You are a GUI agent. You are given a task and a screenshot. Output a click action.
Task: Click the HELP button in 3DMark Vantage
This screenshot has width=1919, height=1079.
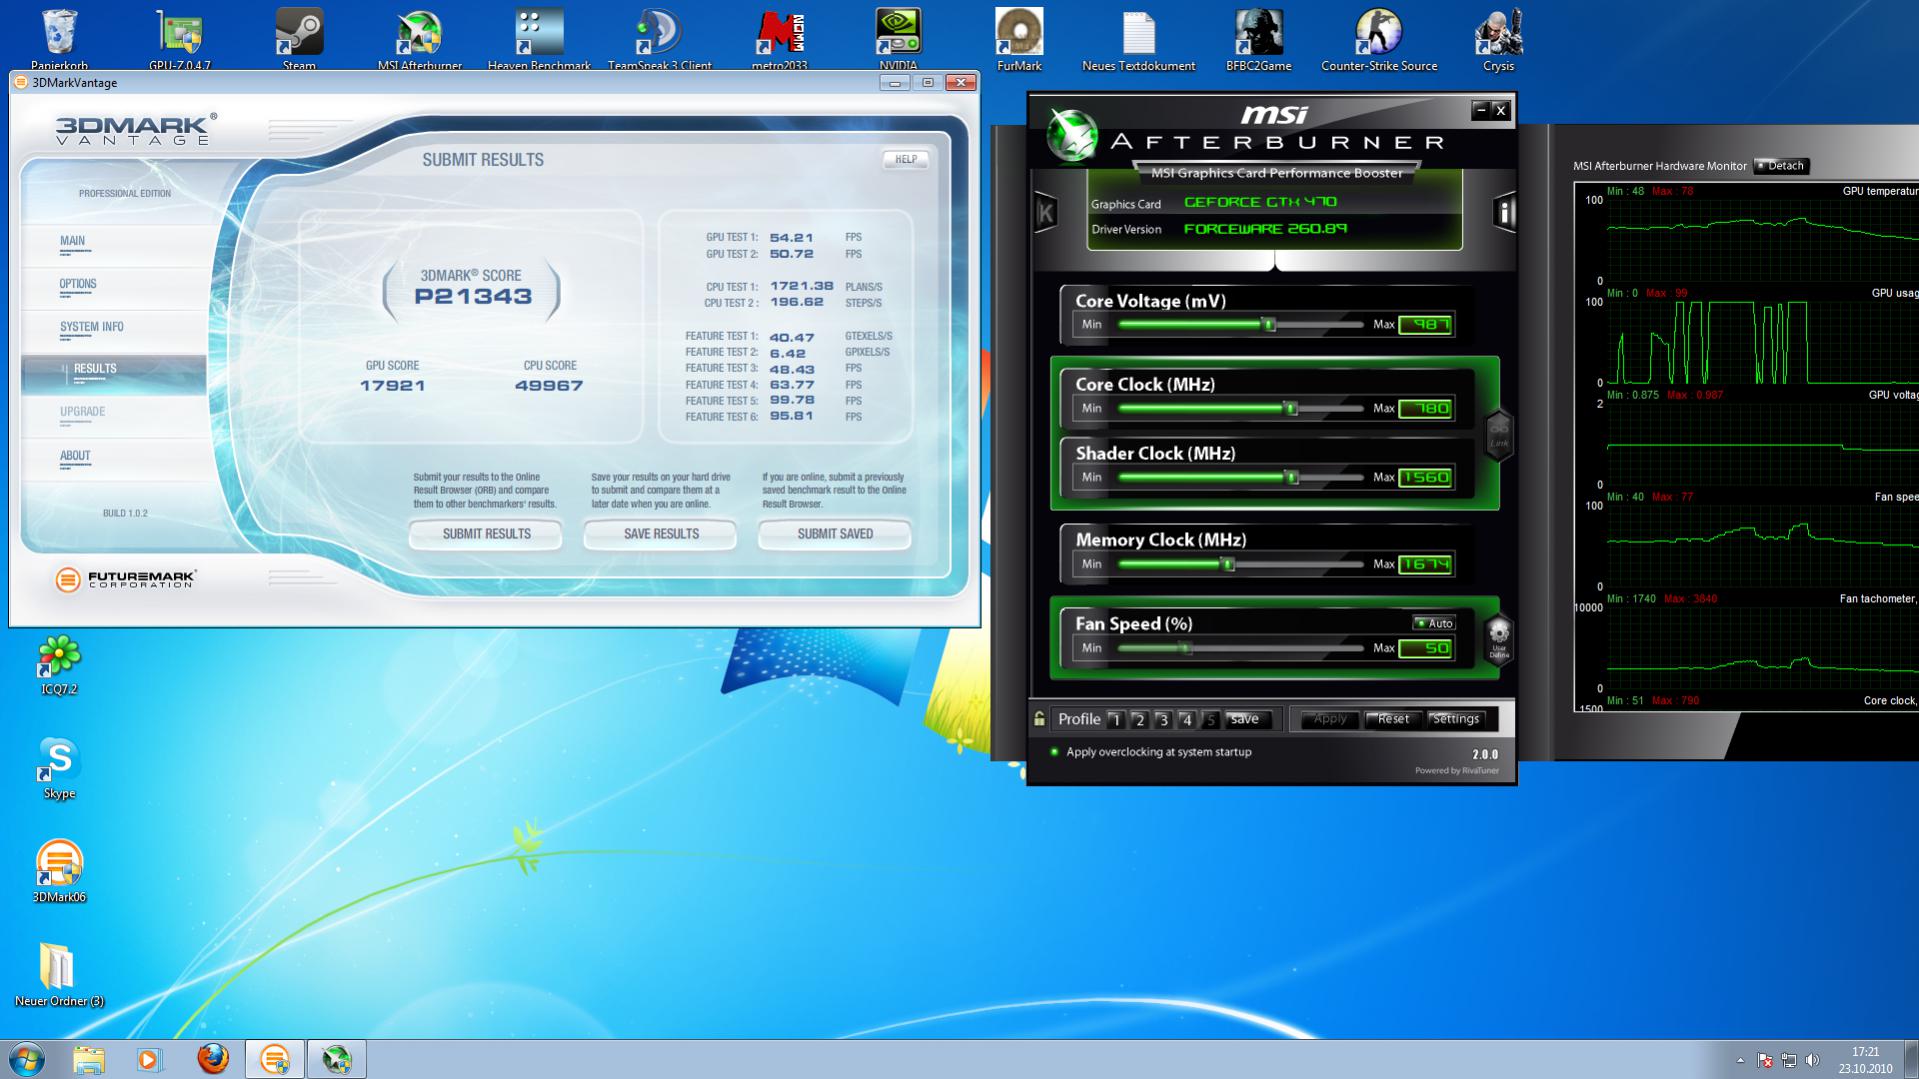(x=906, y=159)
